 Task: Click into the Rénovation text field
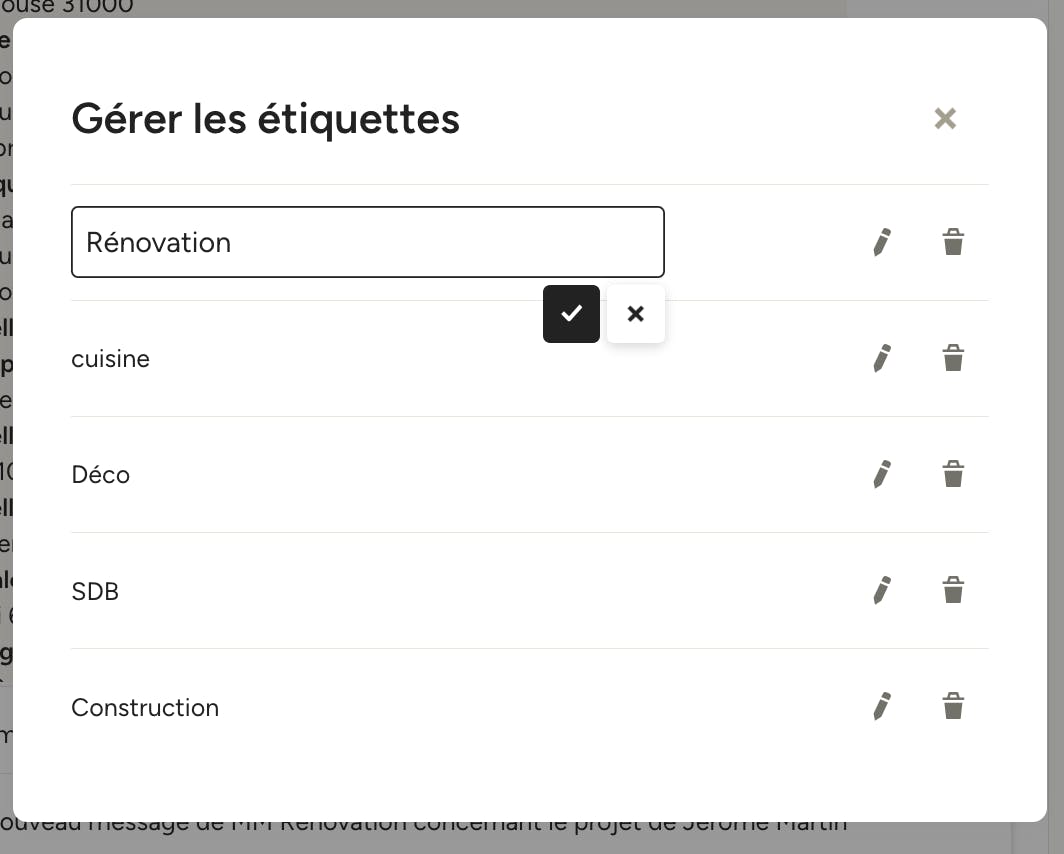pos(368,242)
